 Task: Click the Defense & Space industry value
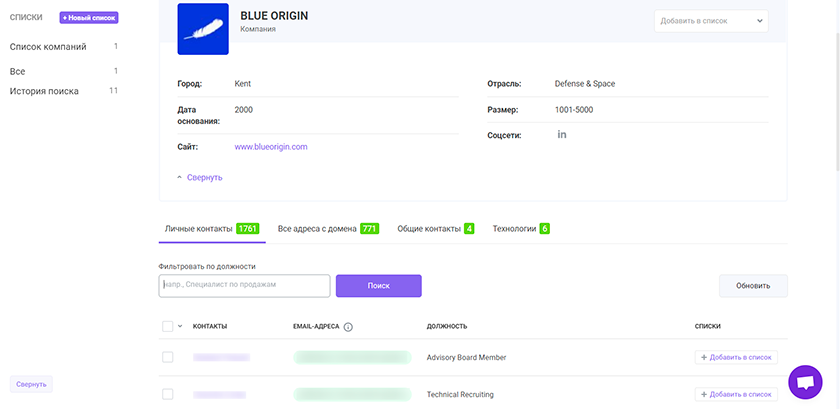click(585, 84)
